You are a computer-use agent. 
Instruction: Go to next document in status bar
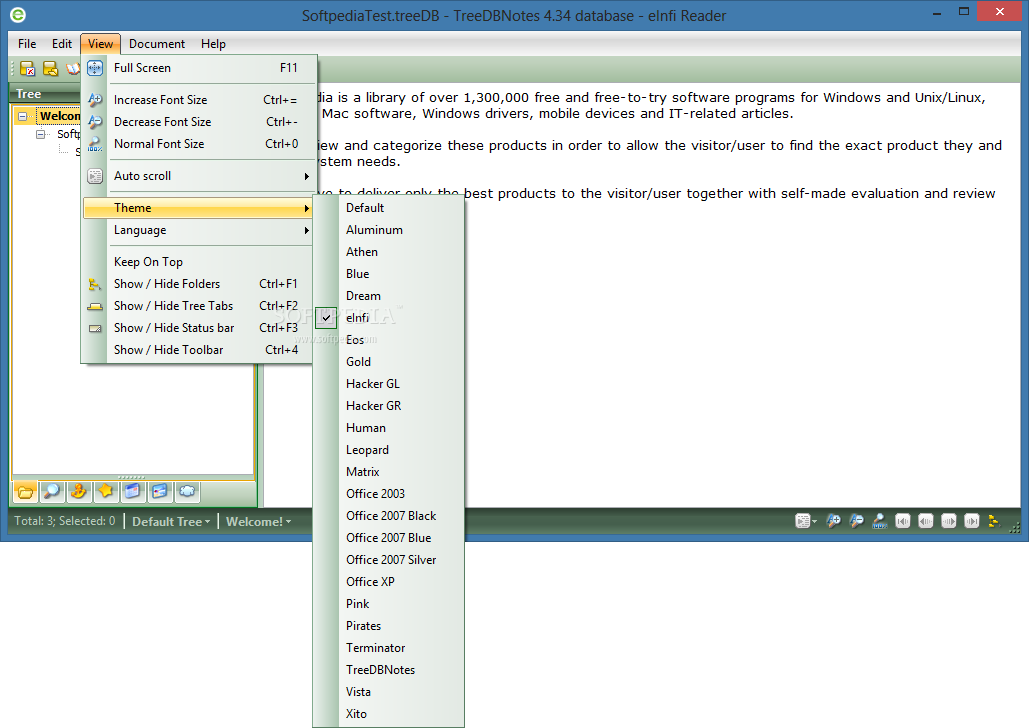click(949, 521)
